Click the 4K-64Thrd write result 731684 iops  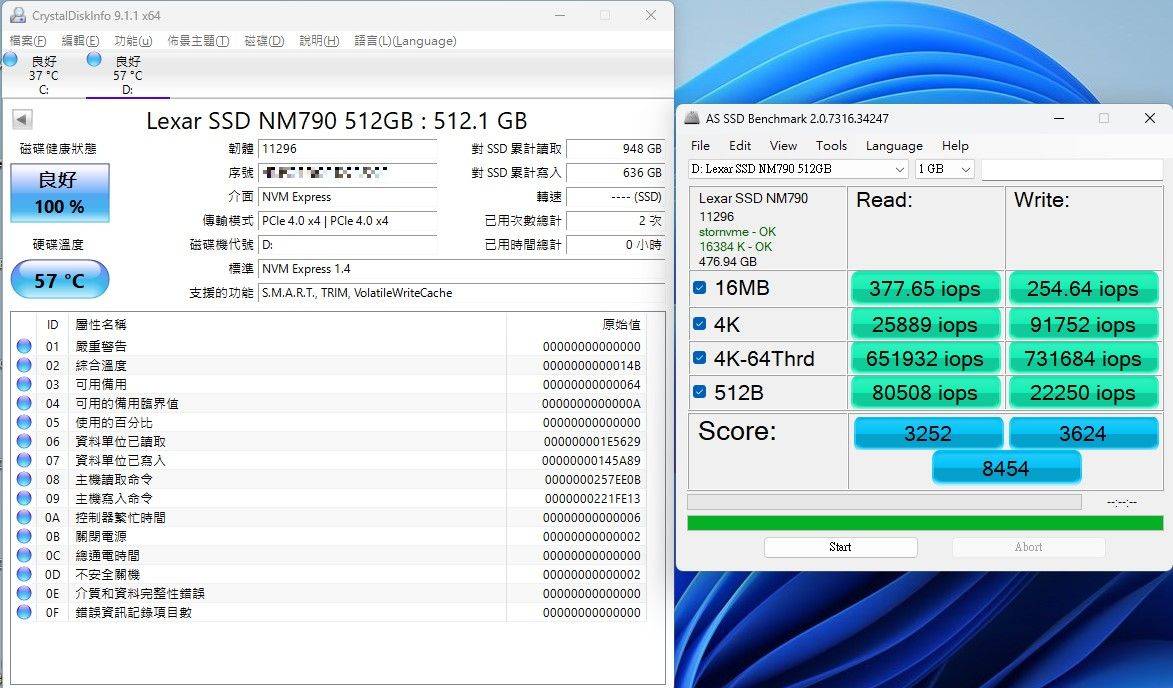(1082, 359)
